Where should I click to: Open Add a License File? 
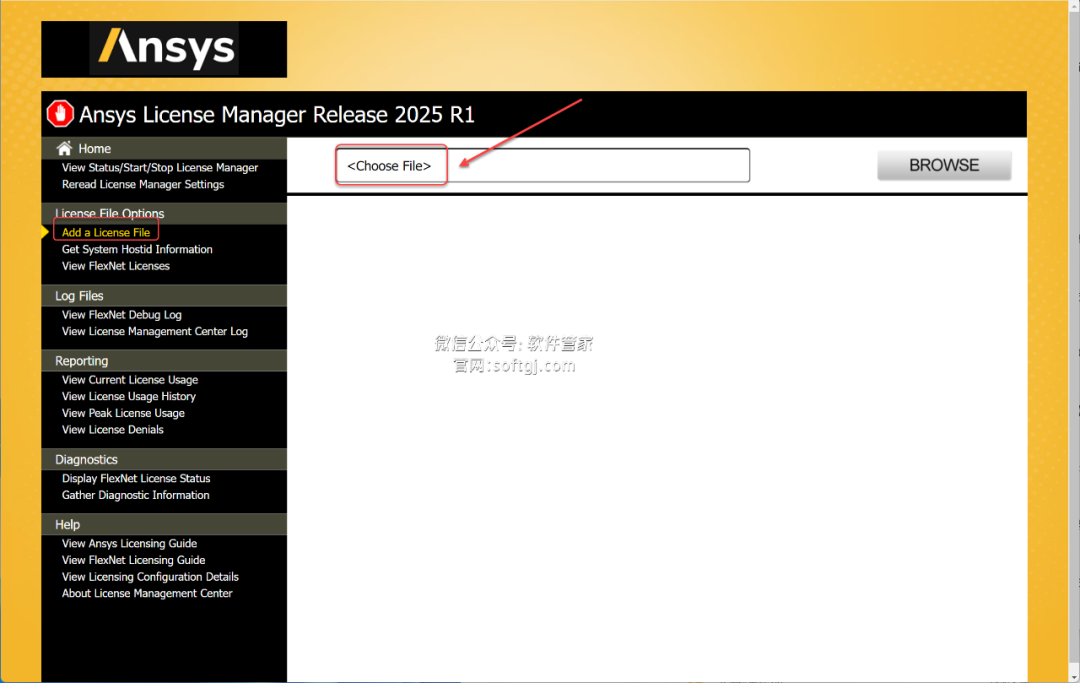point(106,232)
